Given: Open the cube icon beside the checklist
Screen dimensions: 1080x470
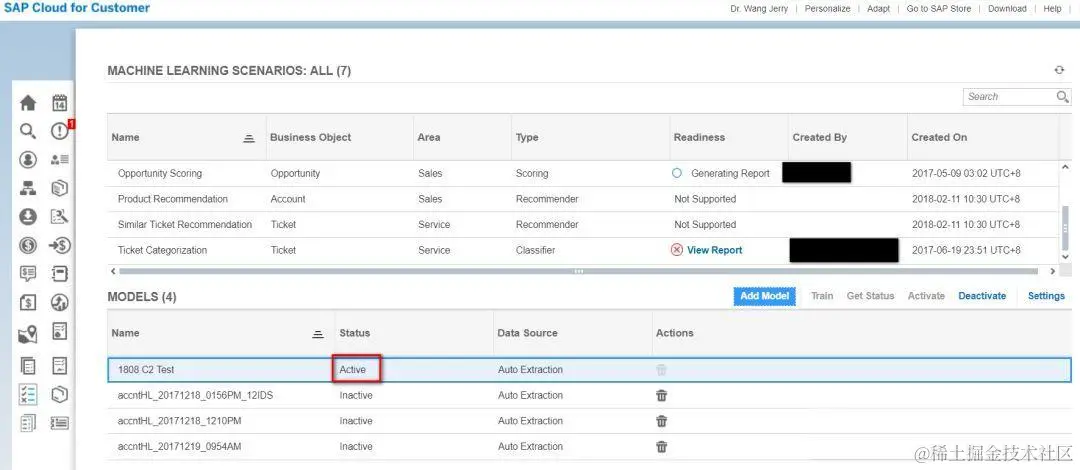Looking at the screenshot, I should tap(60, 394).
